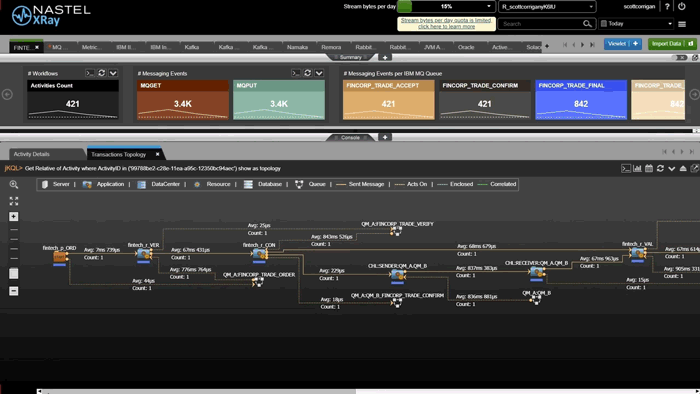
Task: Toggle Correlated legend filter
Action: (x=497, y=184)
